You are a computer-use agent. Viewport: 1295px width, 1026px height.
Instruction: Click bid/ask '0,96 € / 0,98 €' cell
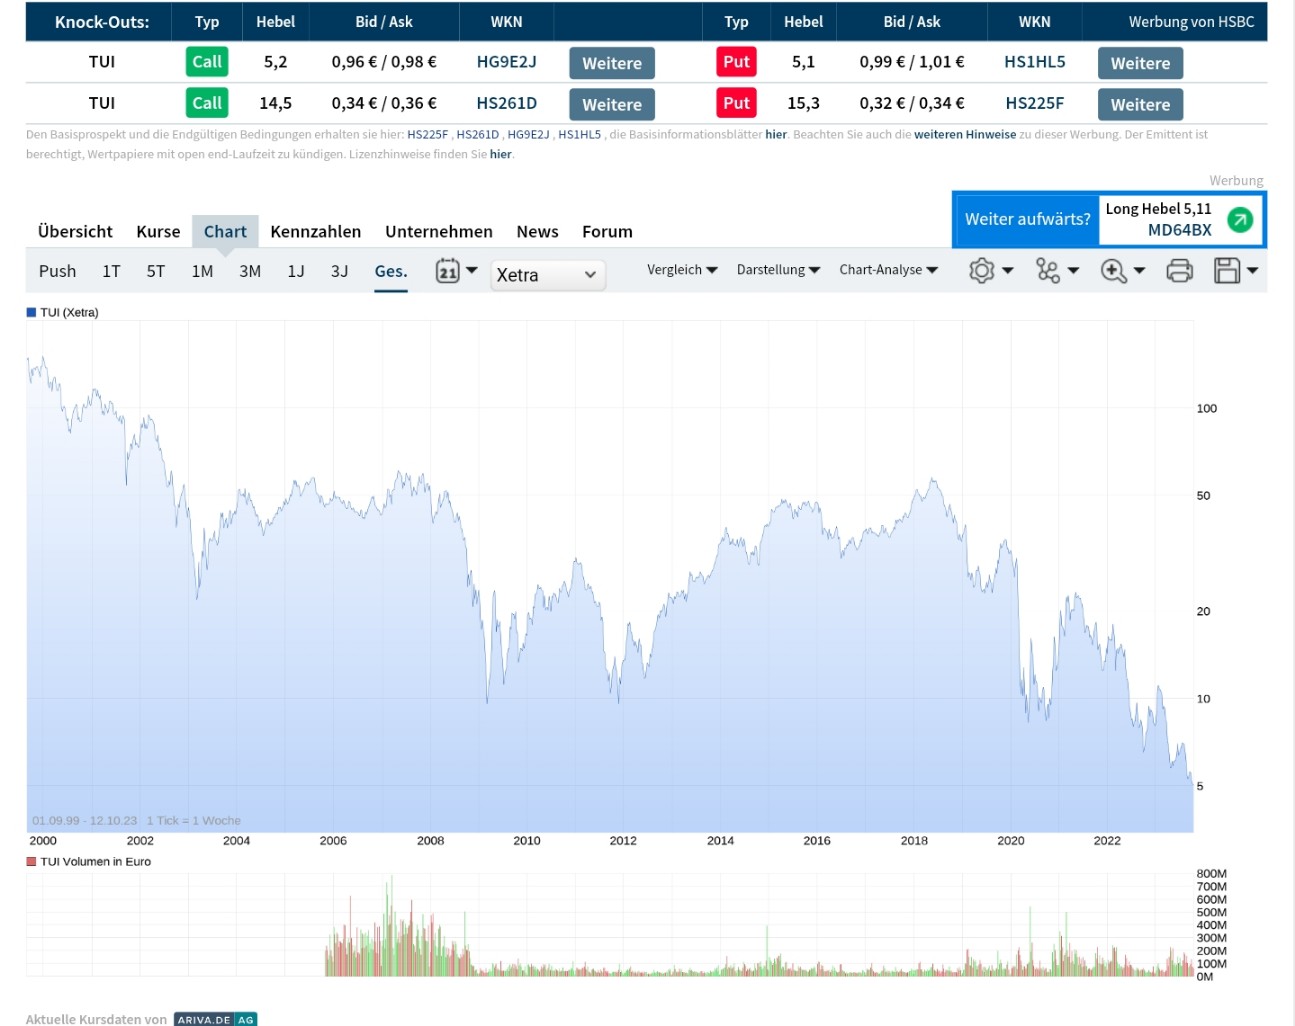click(x=384, y=62)
